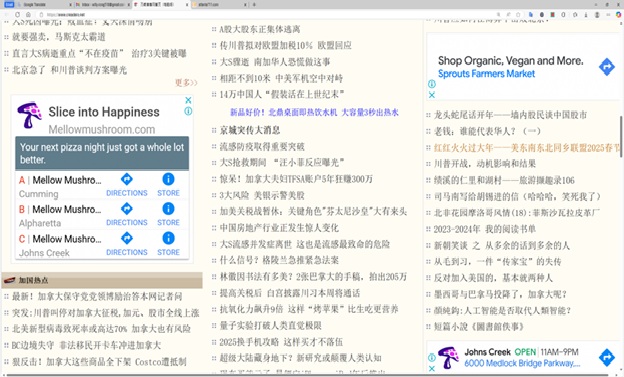Close the bottom Johns Creek banner ad

[x=432, y=369]
